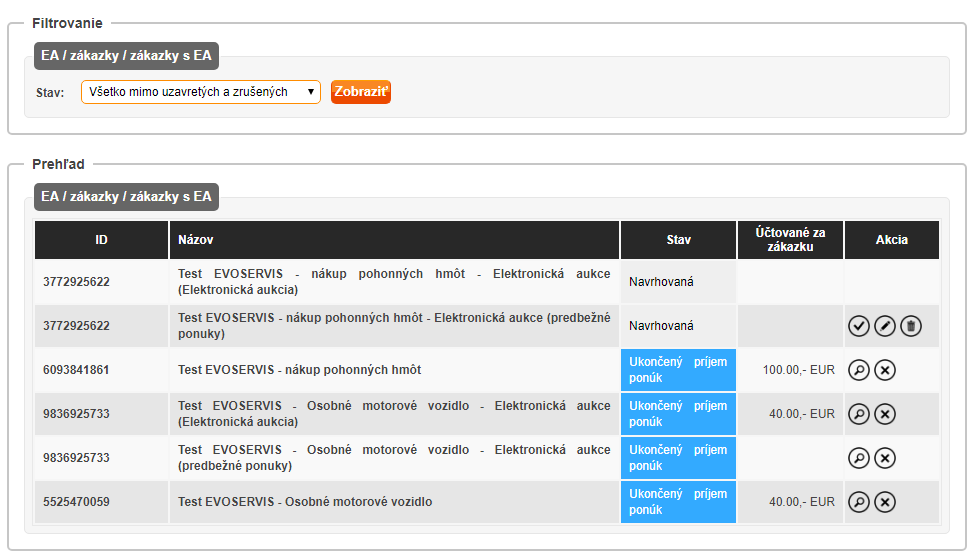
Task: Click cancel X icon for order 5525470059
Action: click(x=885, y=502)
